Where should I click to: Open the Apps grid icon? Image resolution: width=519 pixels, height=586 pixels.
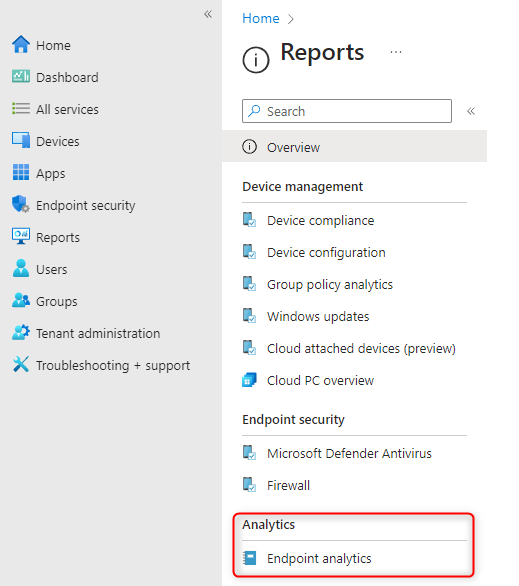(x=21, y=172)
